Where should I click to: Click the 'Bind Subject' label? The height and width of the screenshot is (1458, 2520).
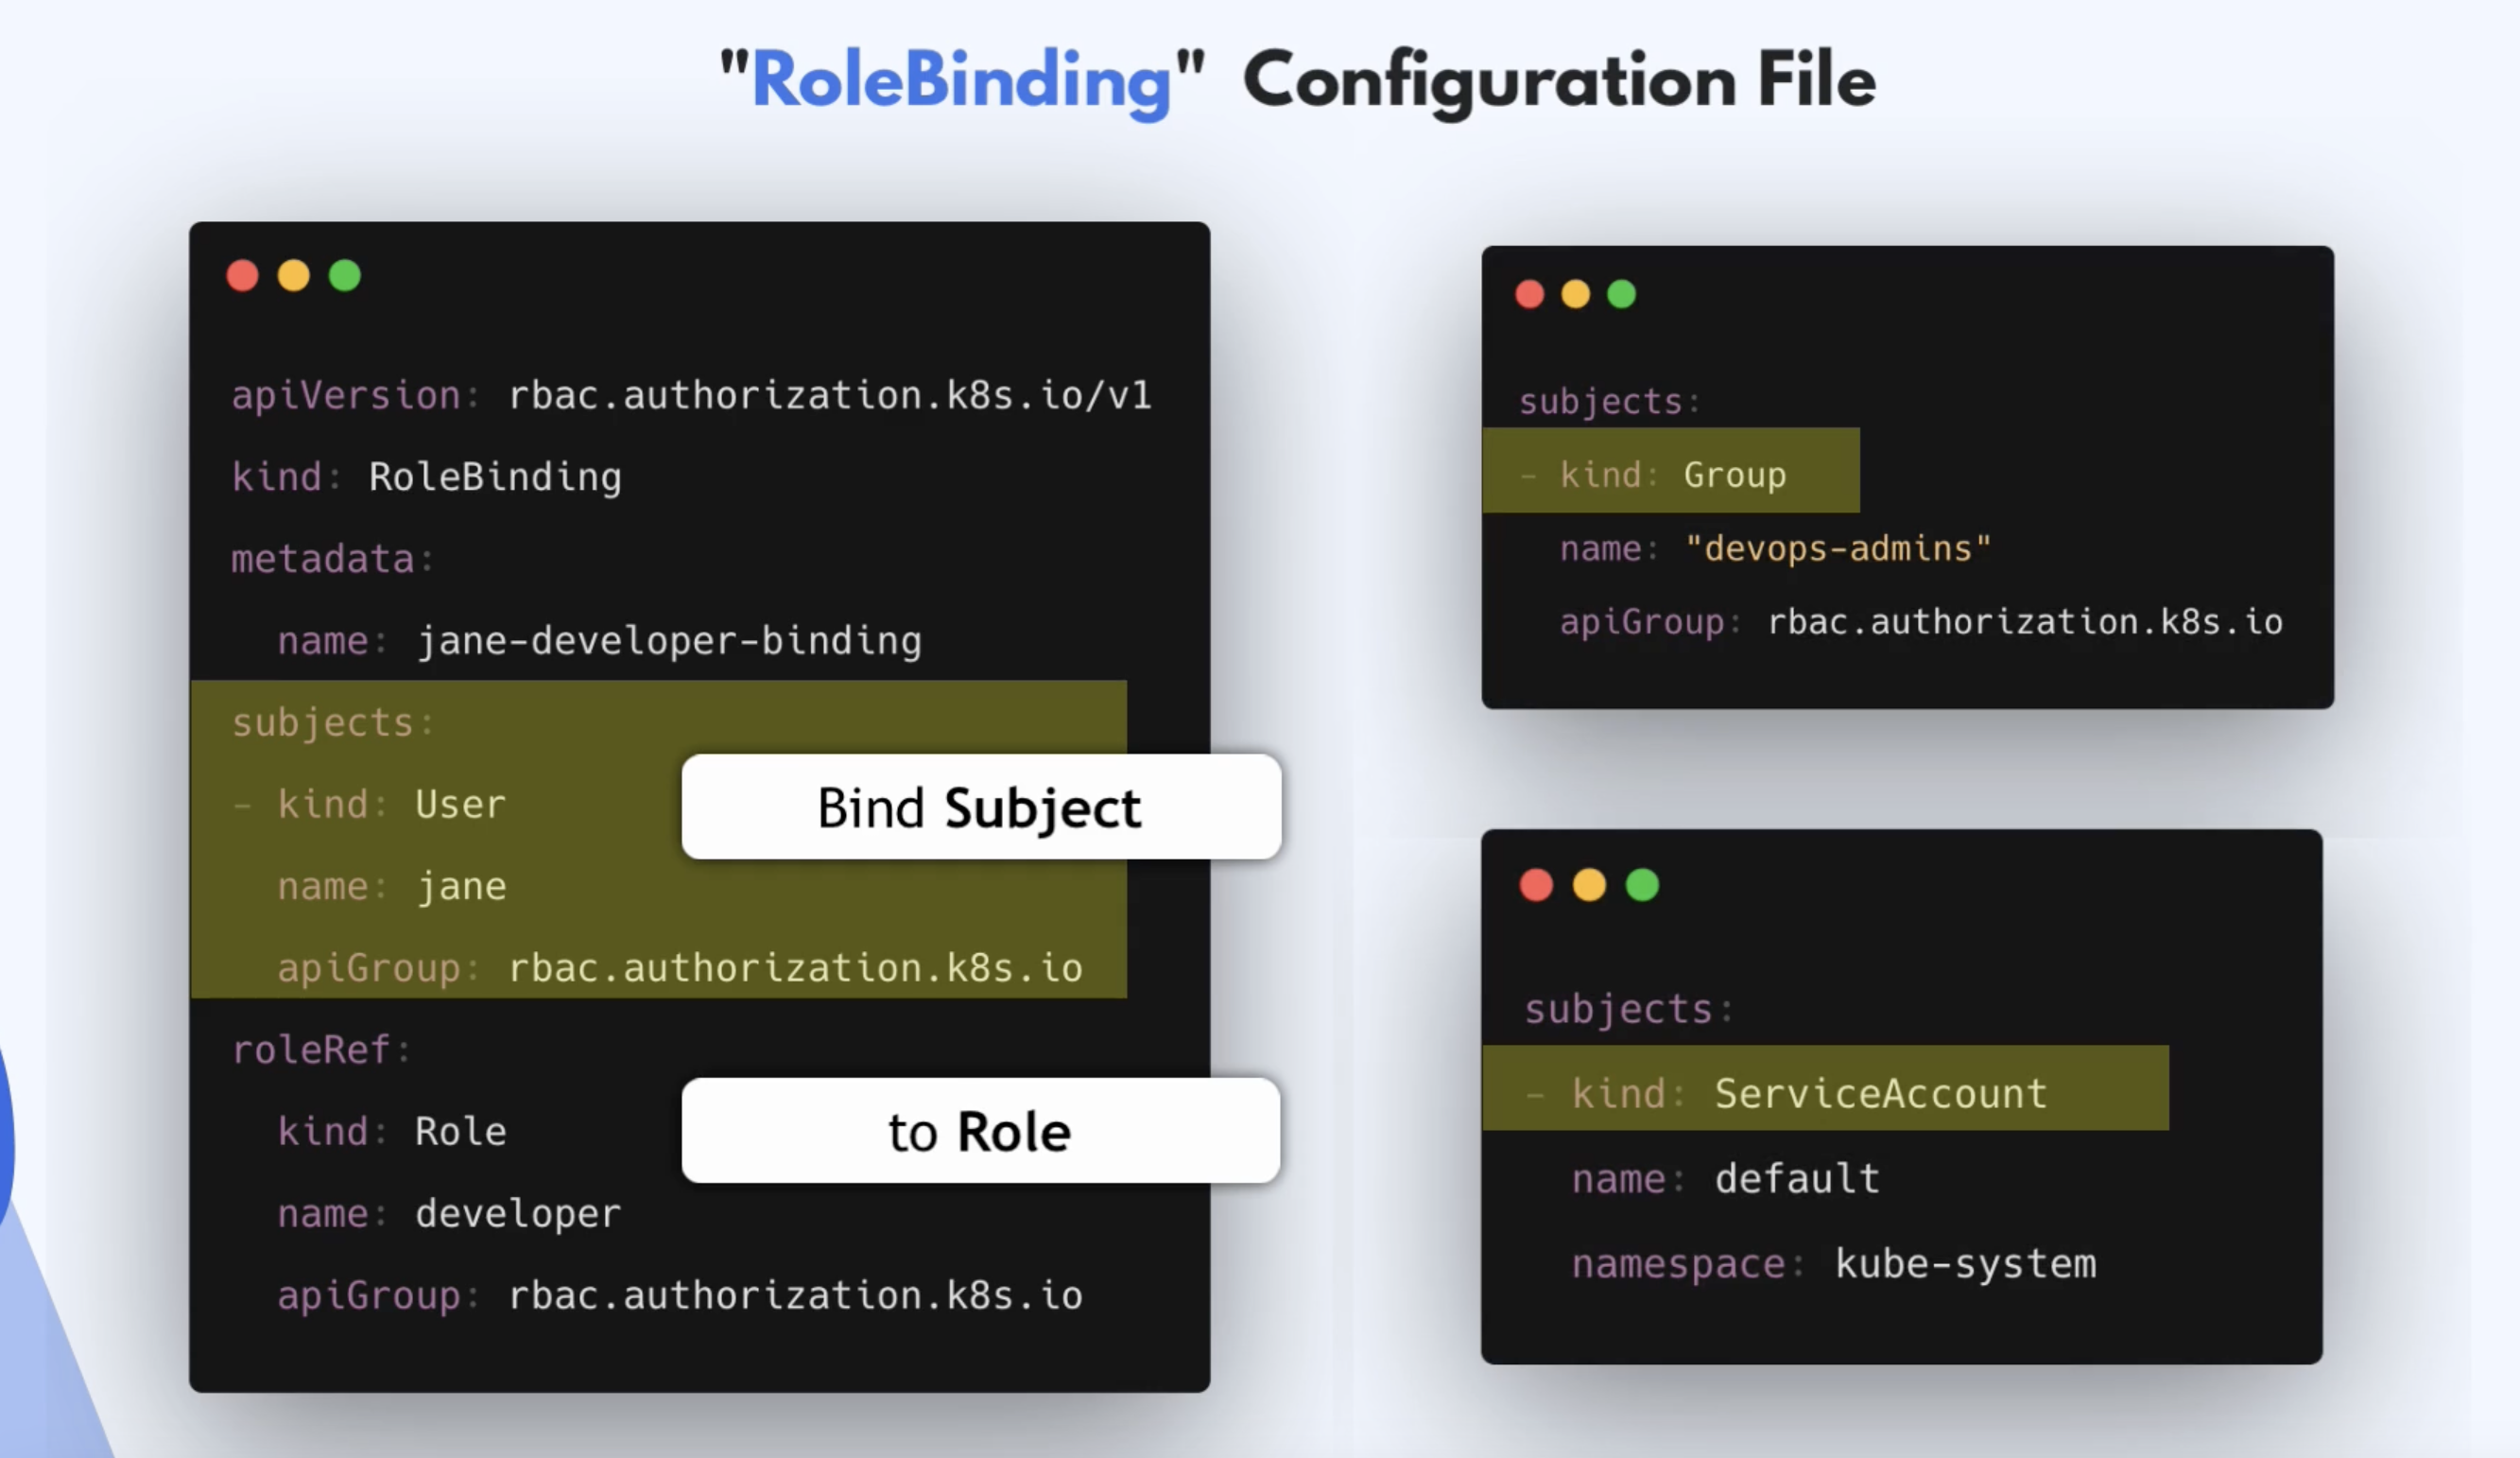click(x=979, y=808)
